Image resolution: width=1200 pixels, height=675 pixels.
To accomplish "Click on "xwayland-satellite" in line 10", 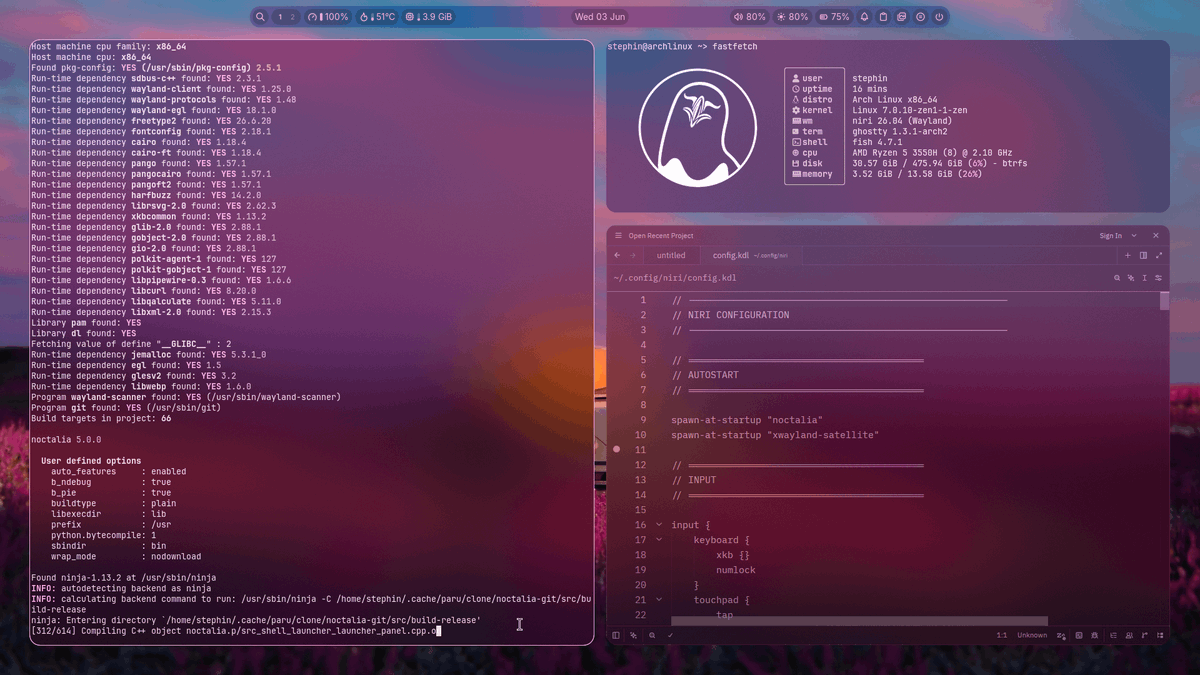I will coord(823,435).
